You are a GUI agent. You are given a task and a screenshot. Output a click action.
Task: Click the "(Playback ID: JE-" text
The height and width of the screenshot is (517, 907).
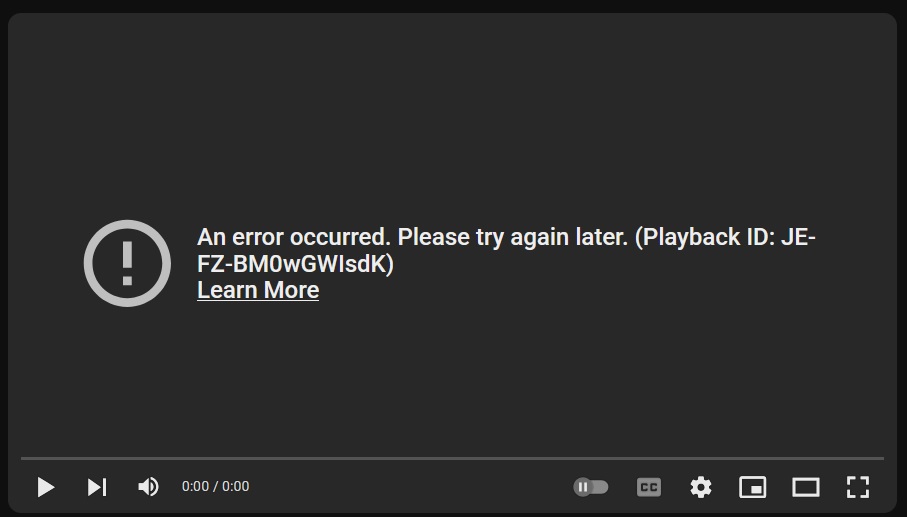(725, 237)
